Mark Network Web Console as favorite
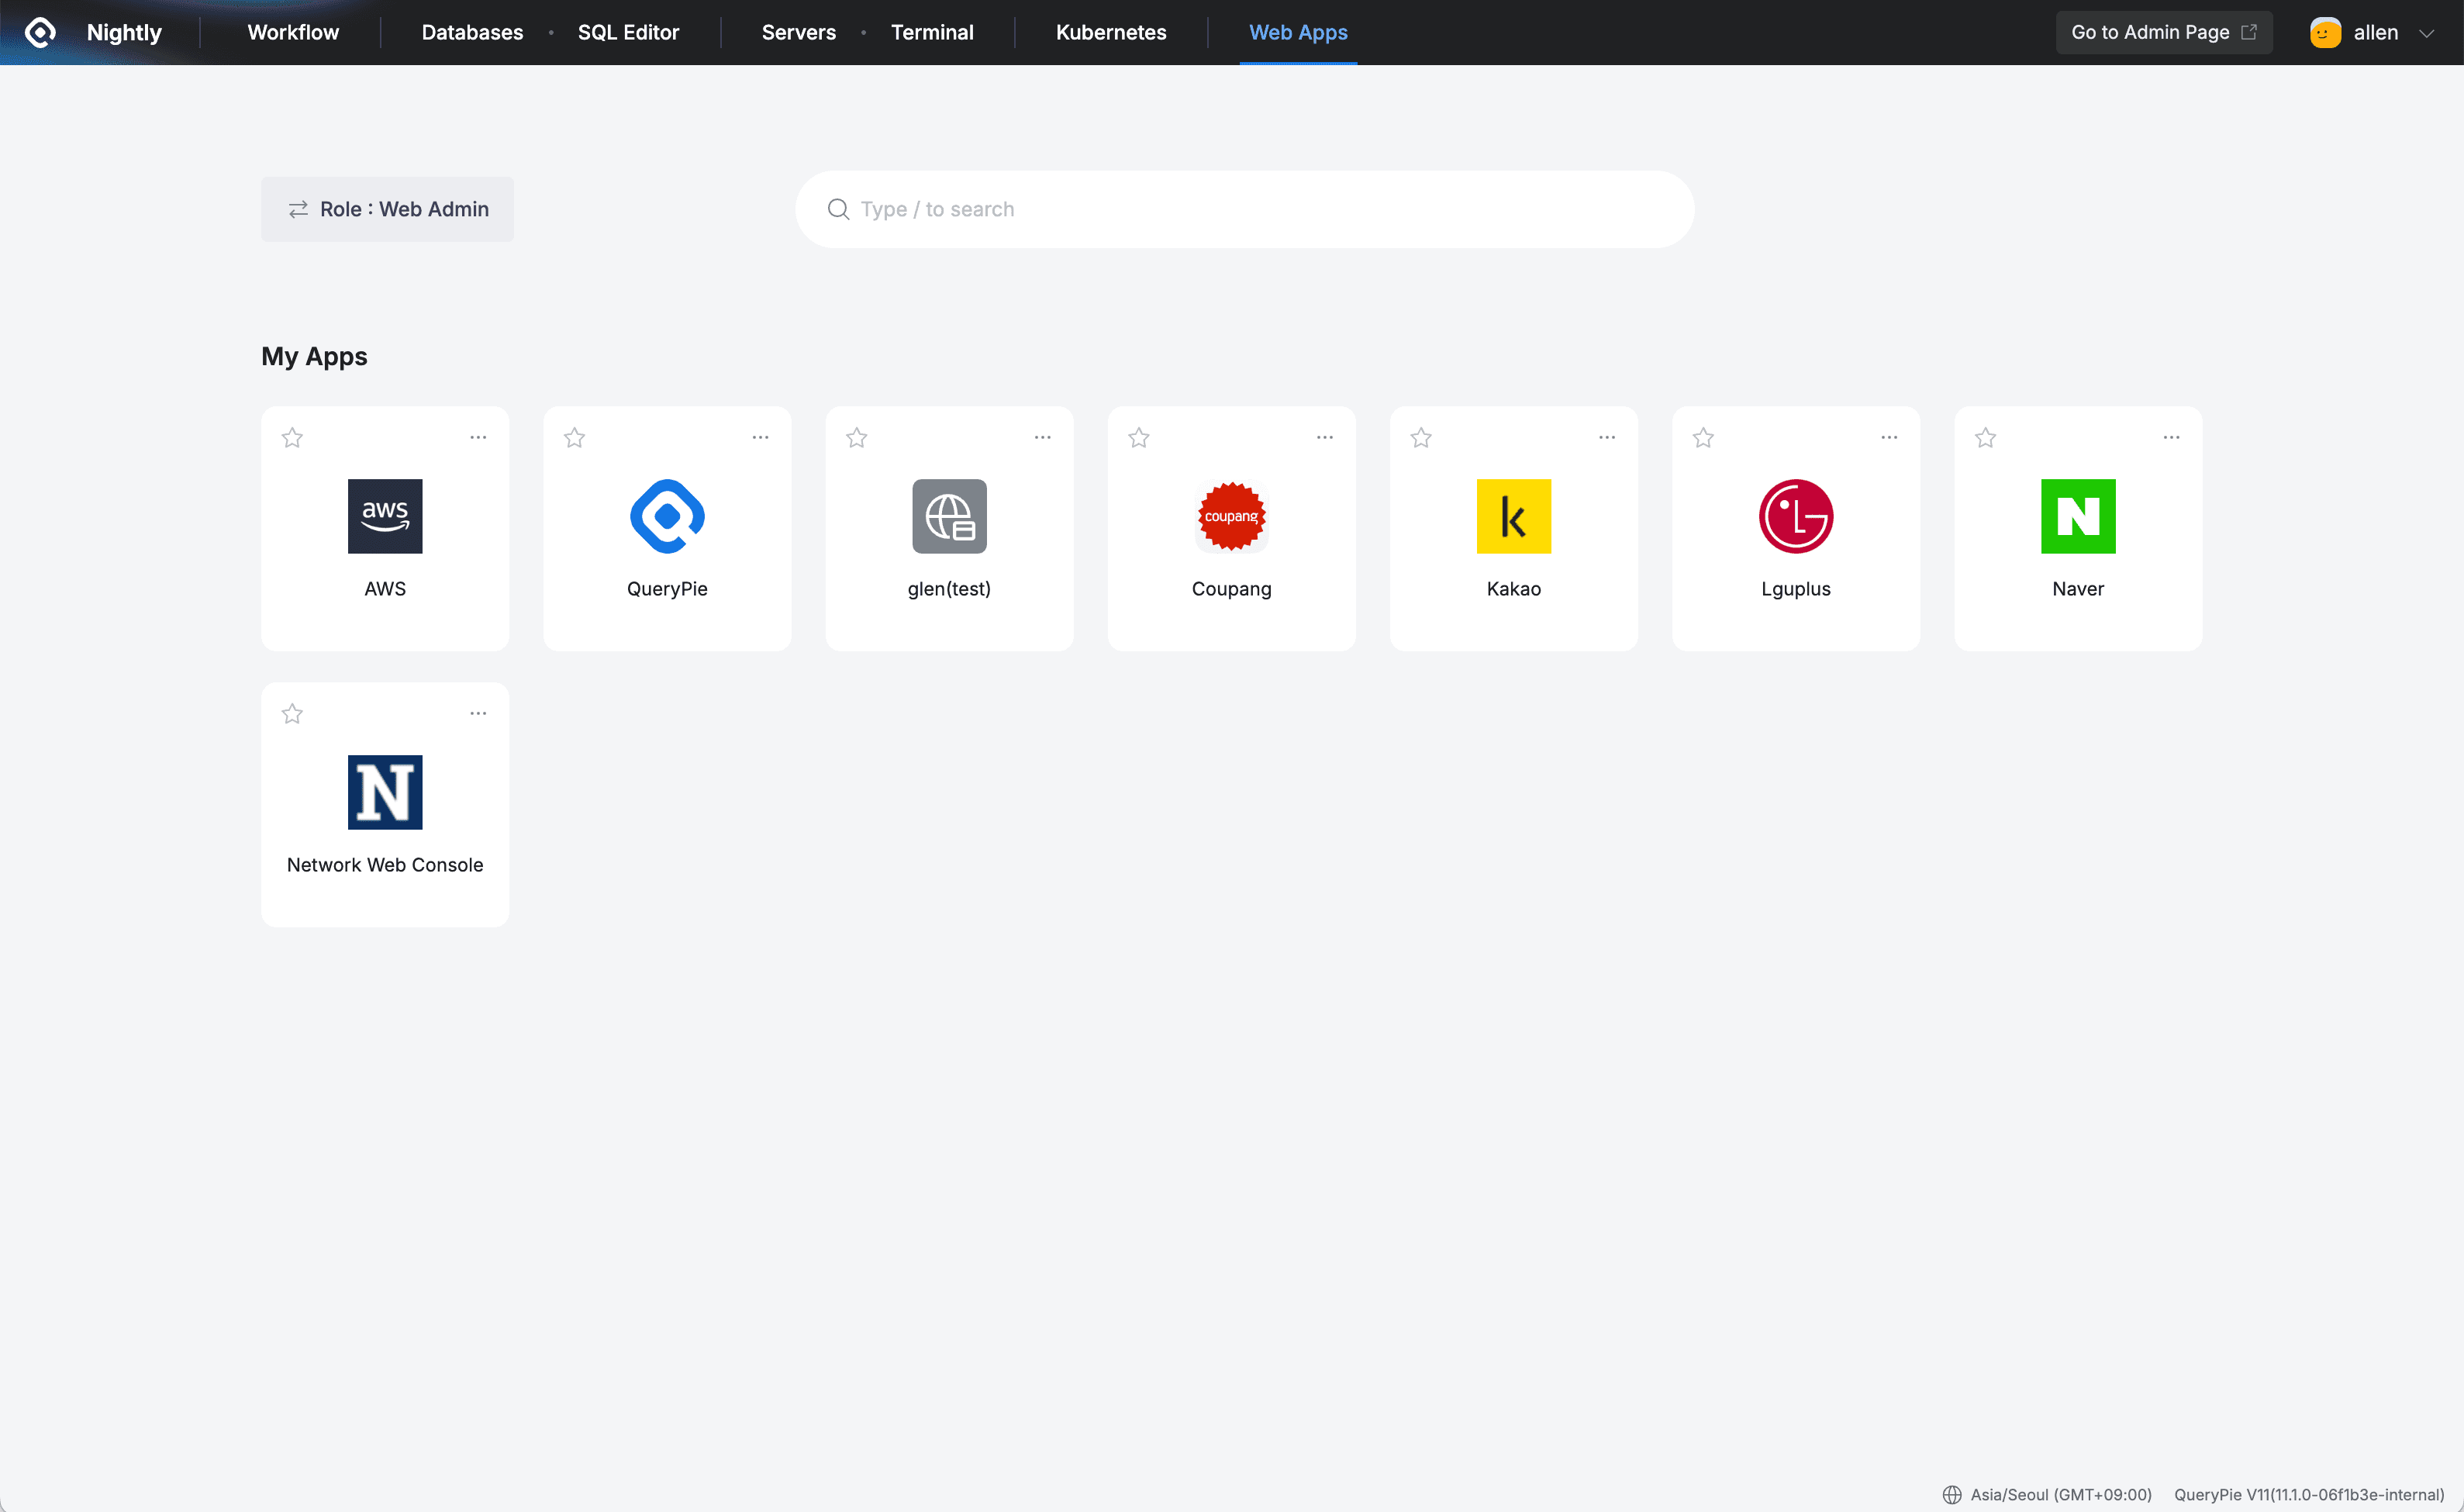 click(292, 713)
